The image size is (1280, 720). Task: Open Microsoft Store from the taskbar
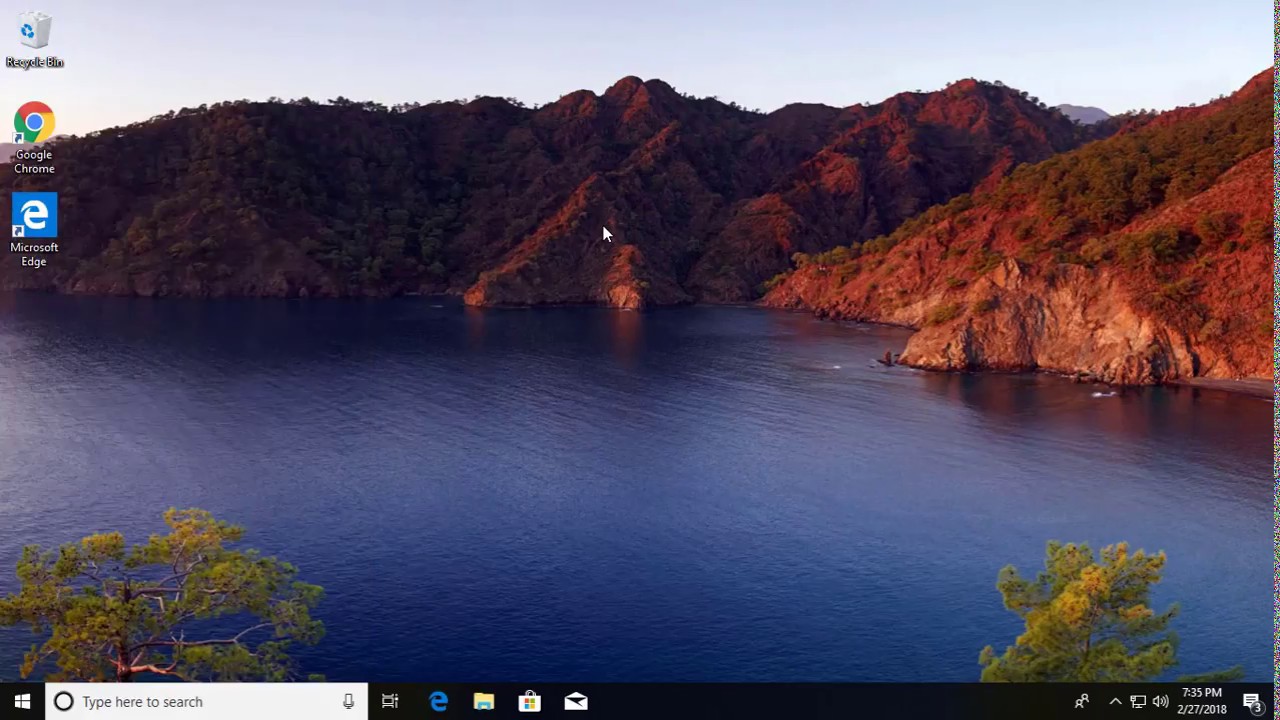(530, 702)
